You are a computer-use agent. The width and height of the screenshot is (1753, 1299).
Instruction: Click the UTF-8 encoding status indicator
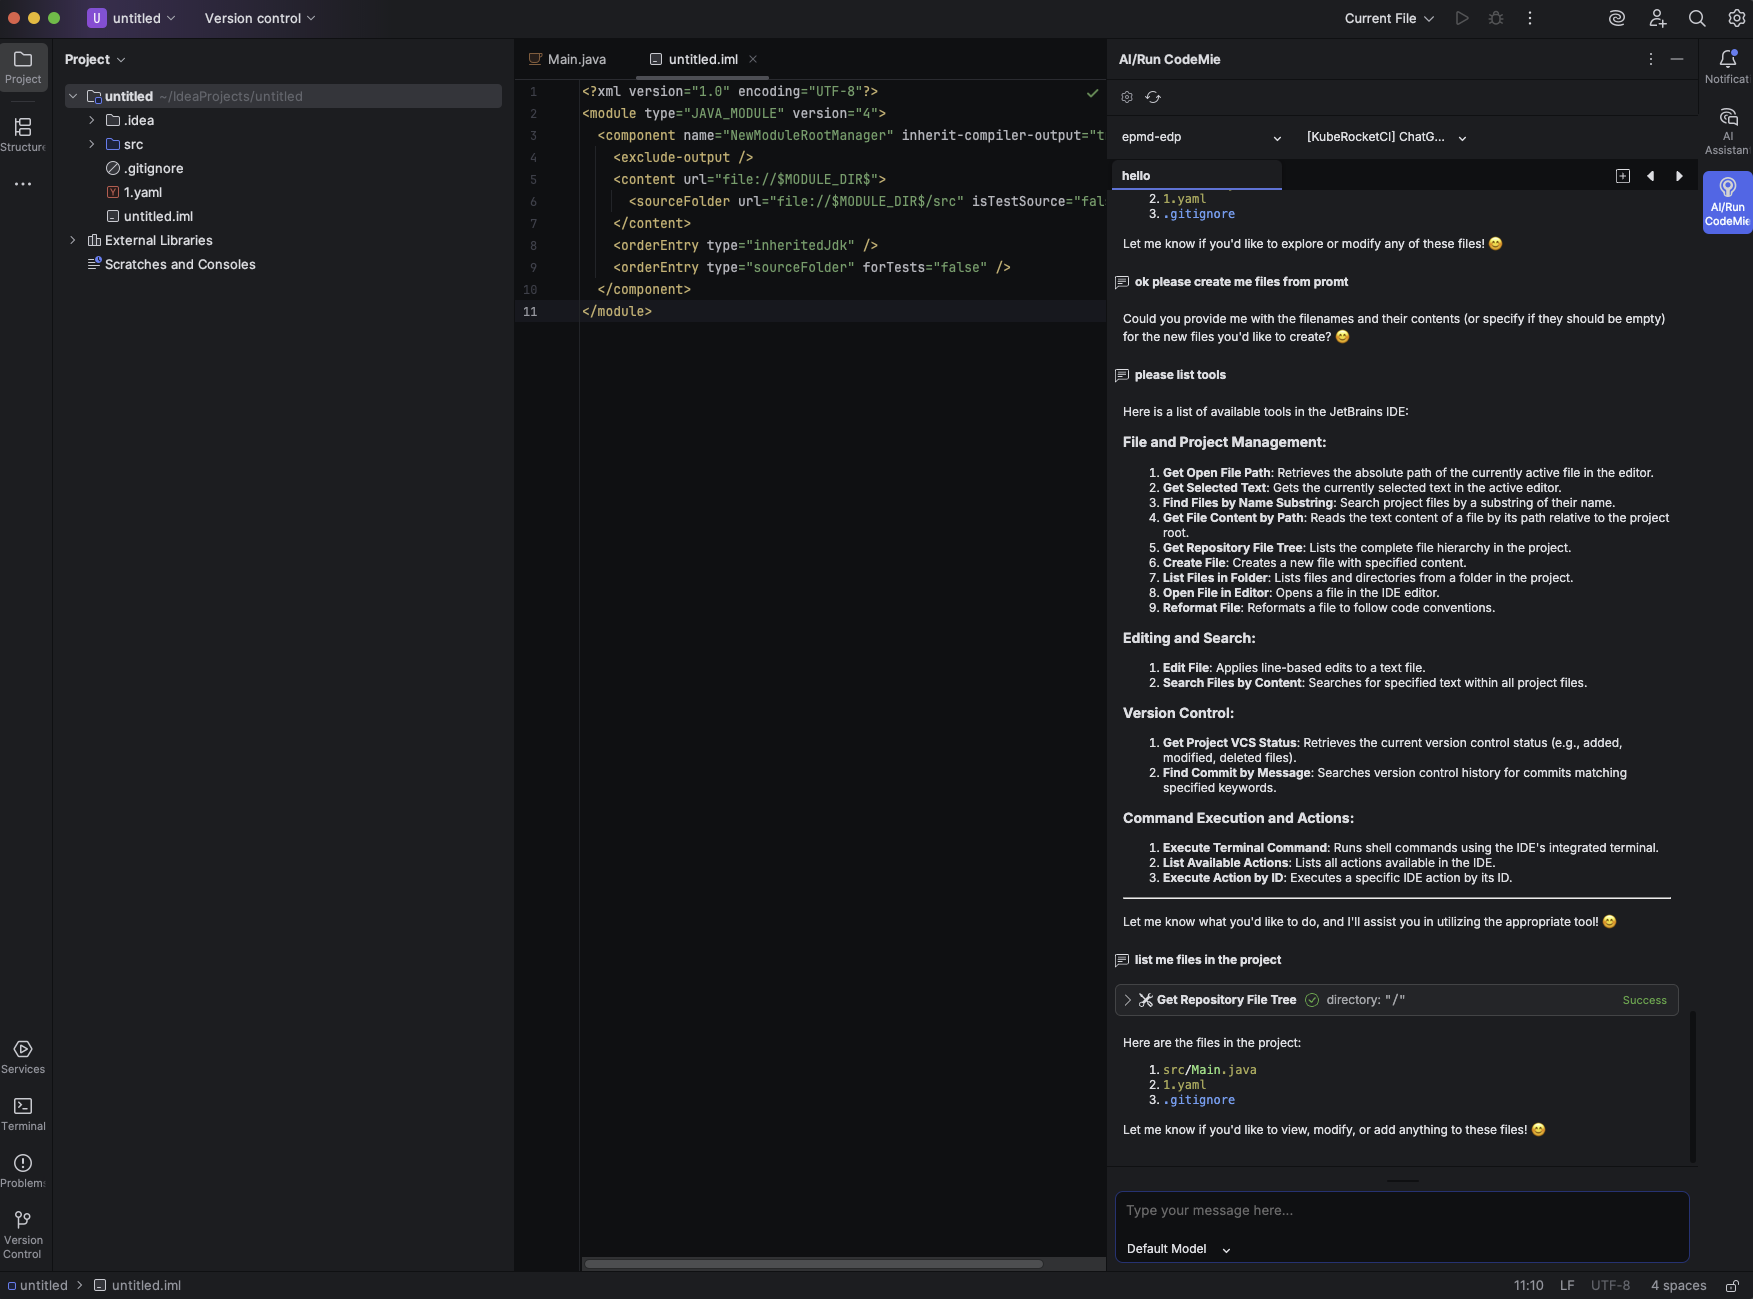click(1610, 1286)
